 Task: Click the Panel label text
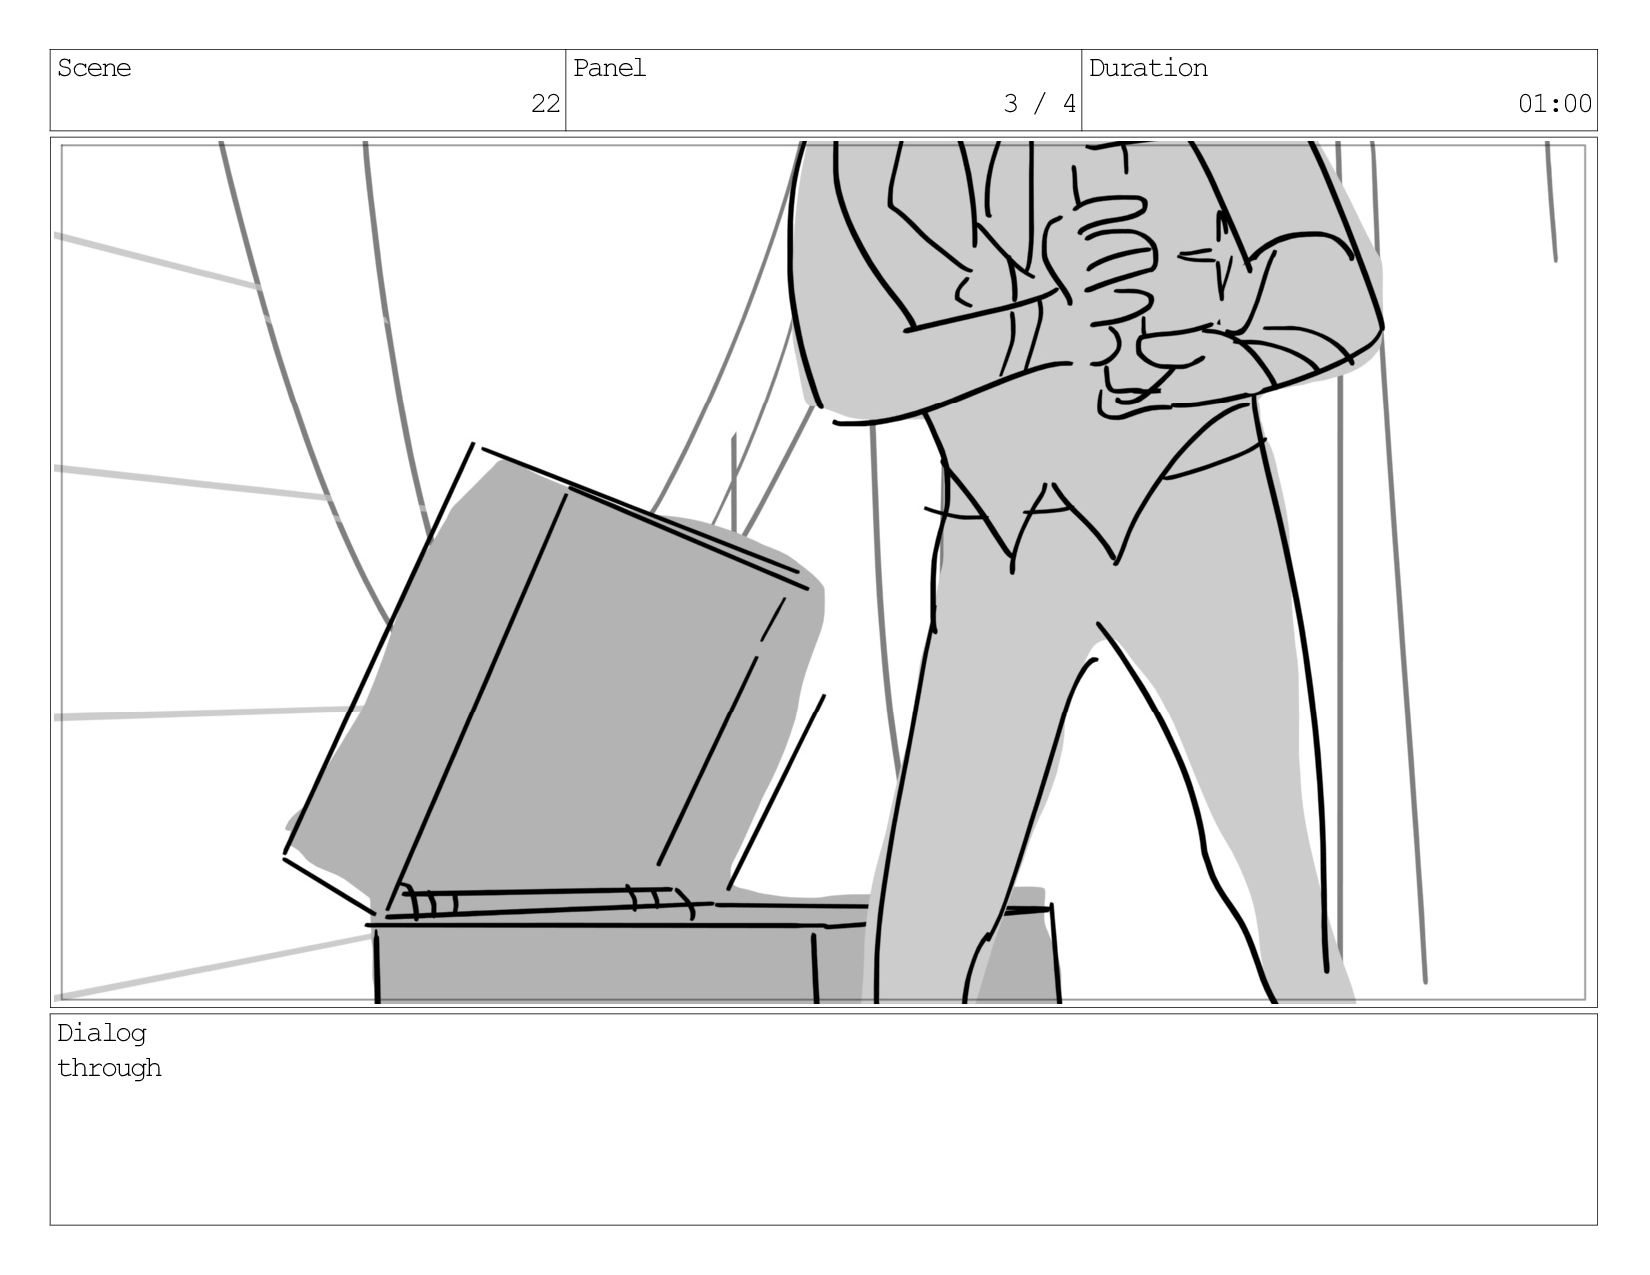coord(610,68)
